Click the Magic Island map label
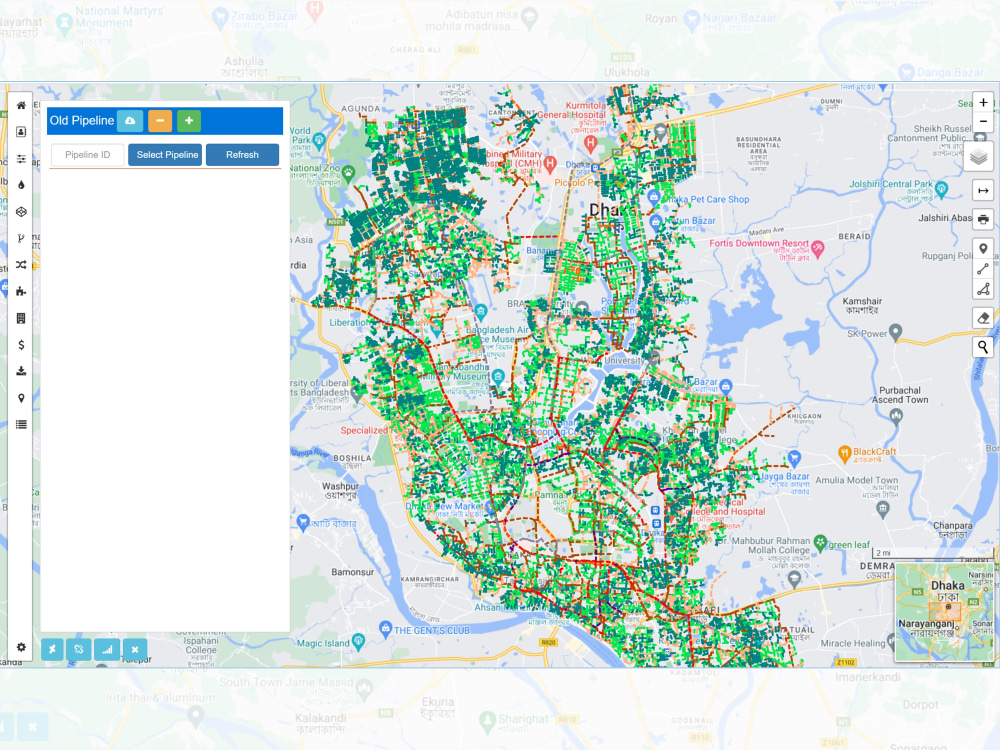 (323, 643)
